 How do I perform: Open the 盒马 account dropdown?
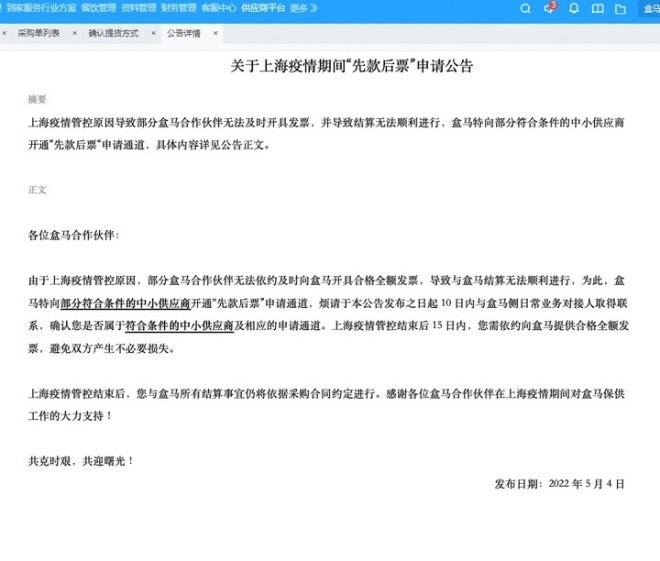click(649, 9)
